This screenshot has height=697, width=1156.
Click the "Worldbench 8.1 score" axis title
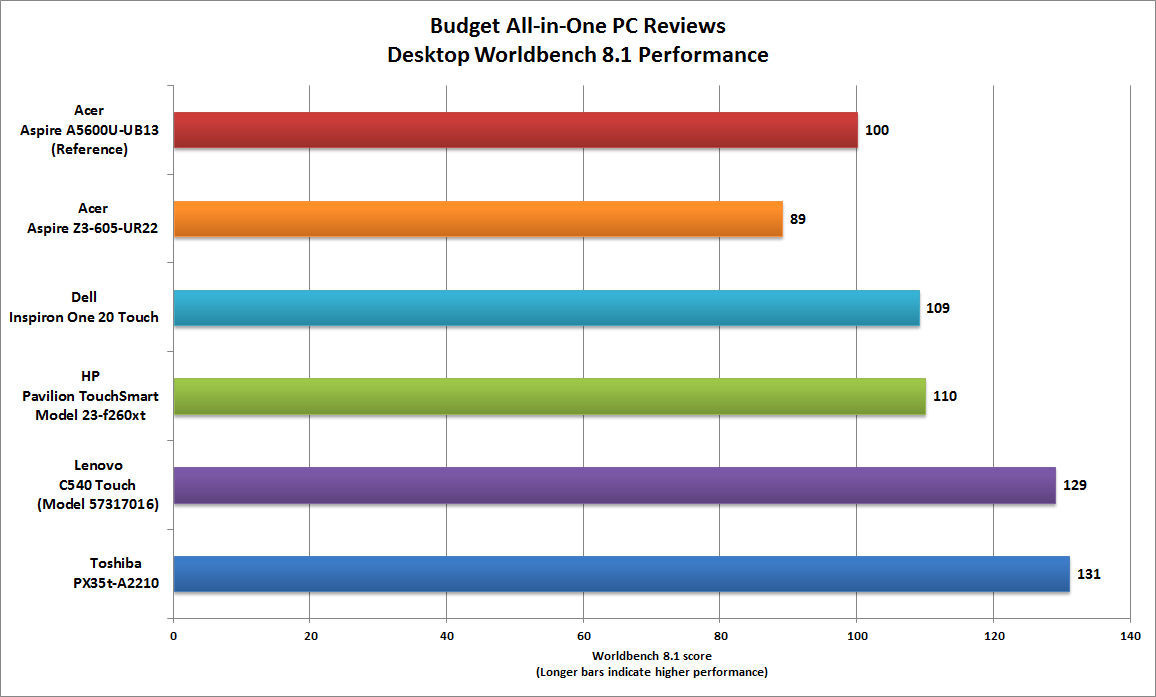(x=651, y=654)
